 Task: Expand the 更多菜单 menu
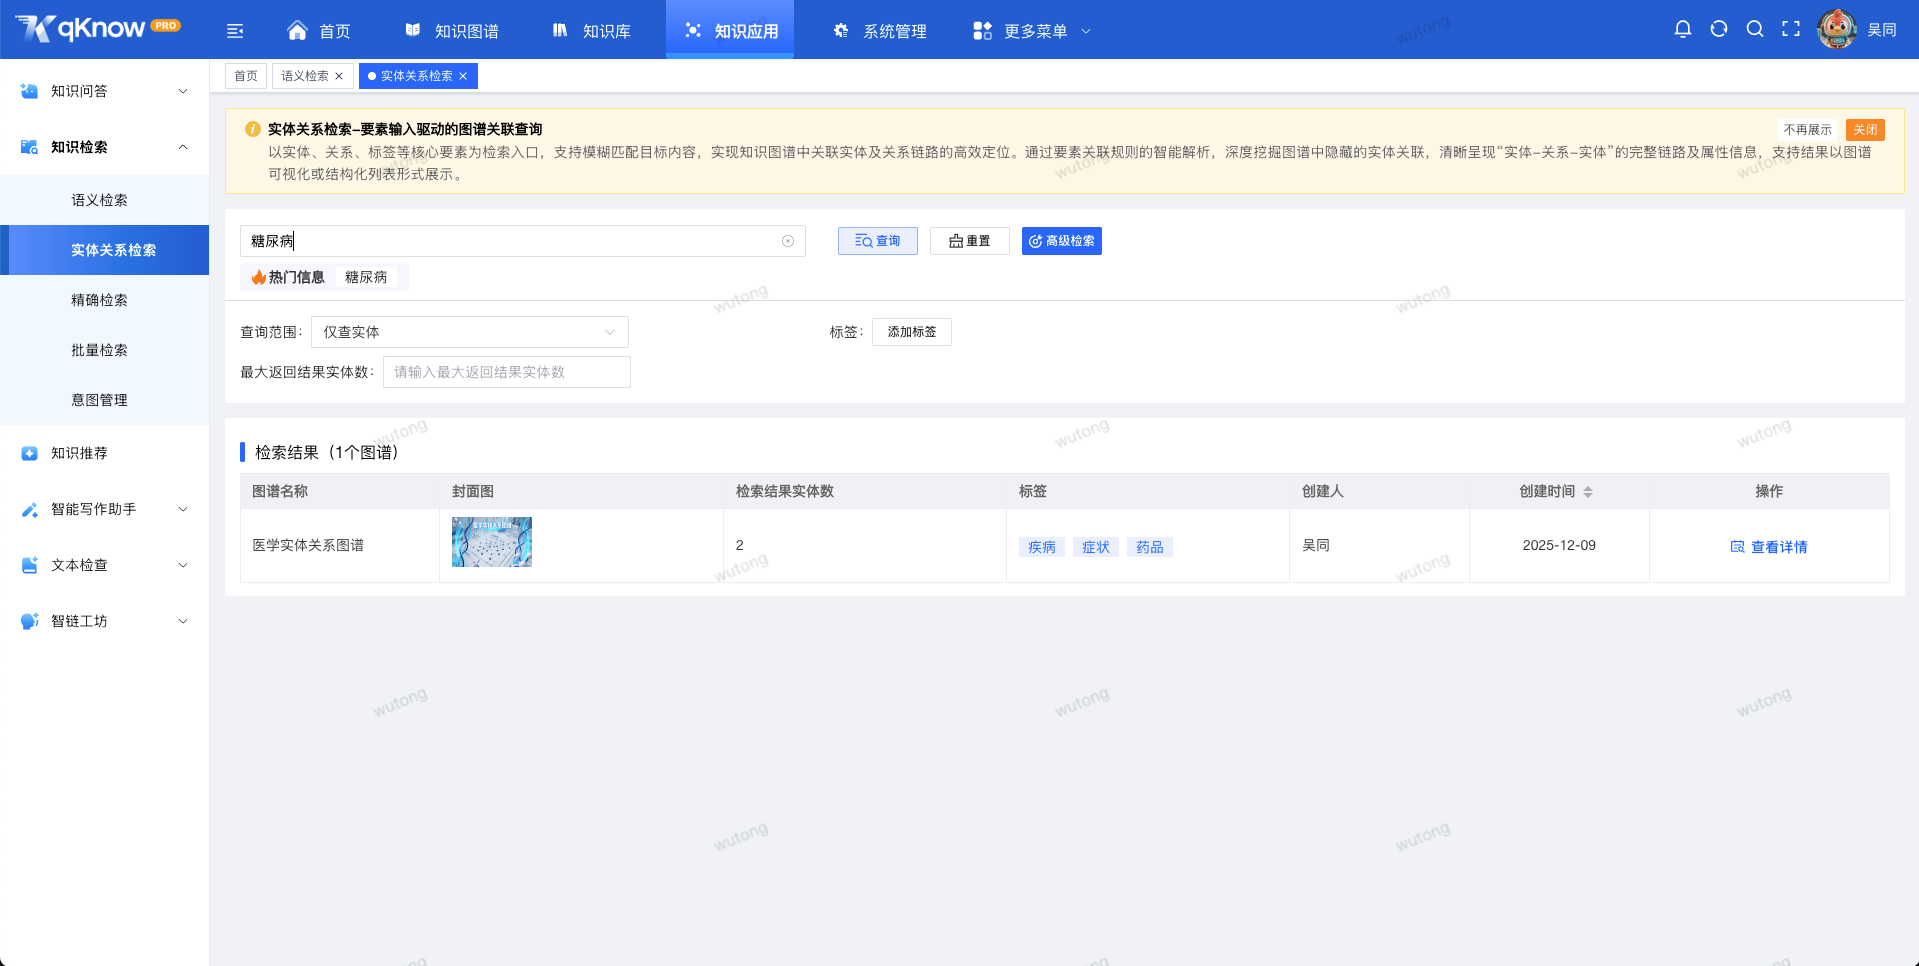[x=1032, y=30]
